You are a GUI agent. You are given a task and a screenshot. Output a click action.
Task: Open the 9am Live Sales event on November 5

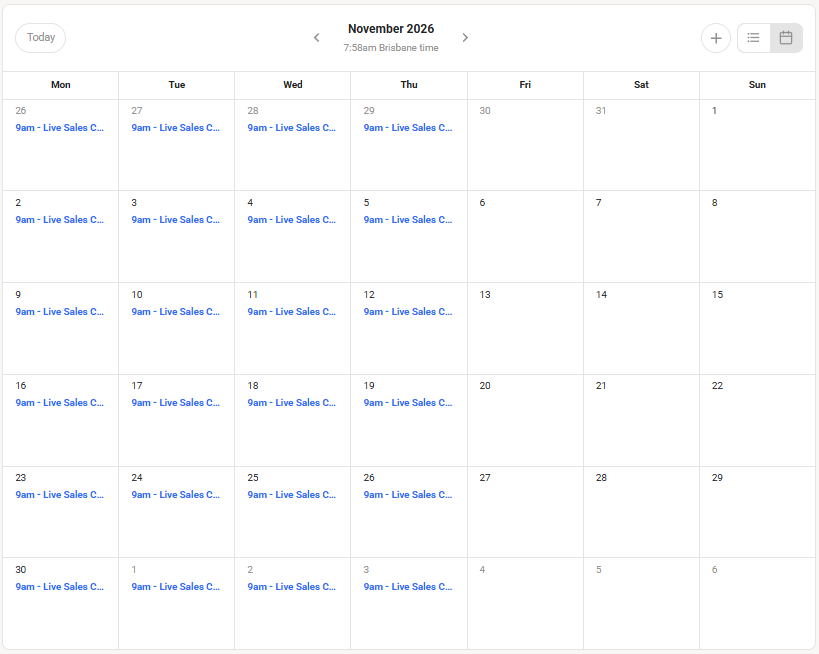click(408, 220)
